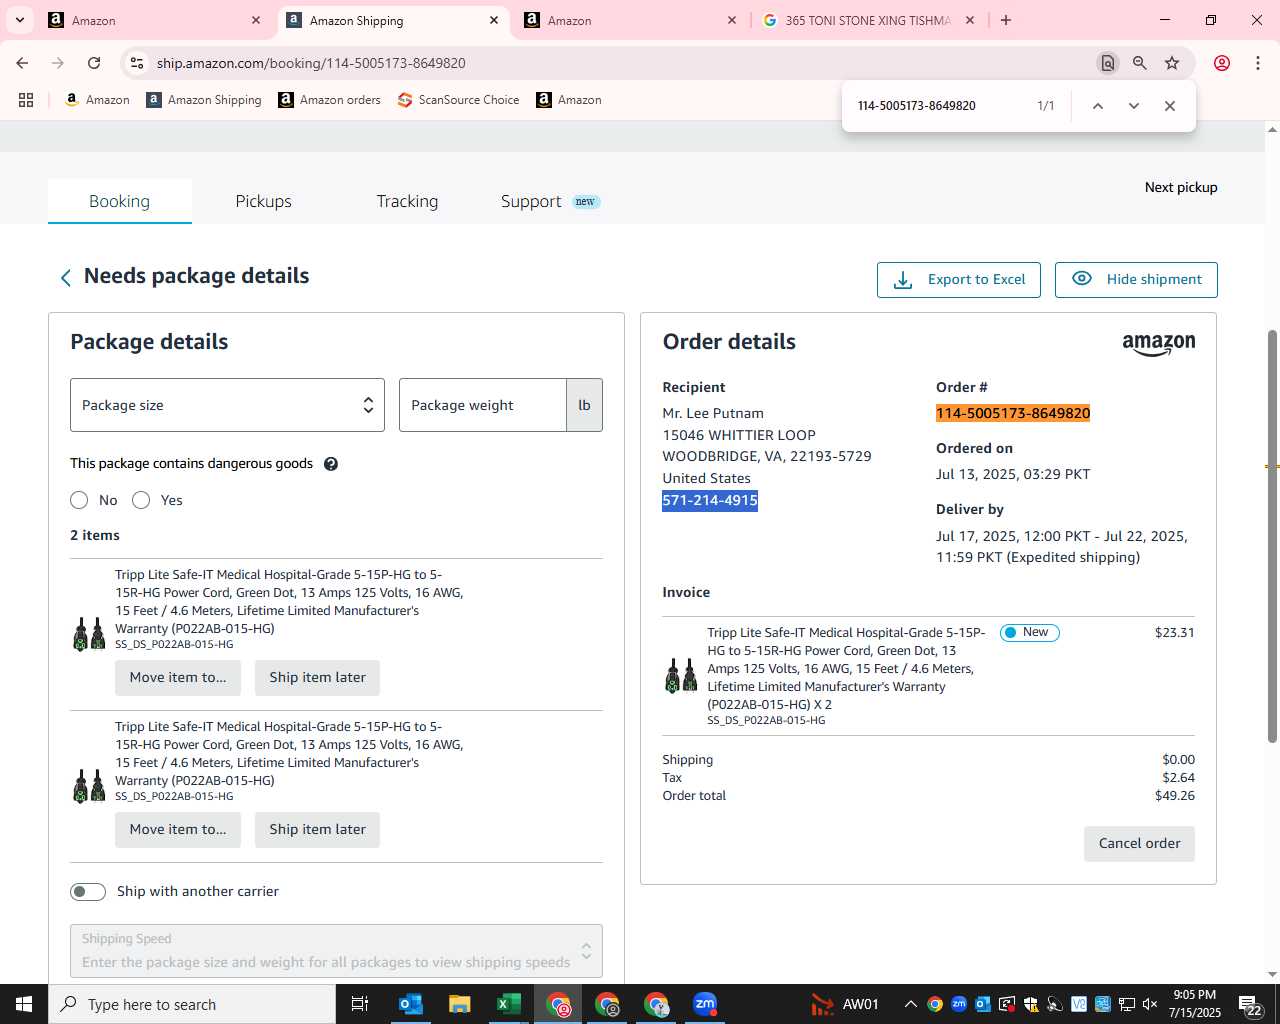This screenshot has width=1280, height=1024.
Task: Open AW01 taskbar widget
Action: pos(845,1004)
